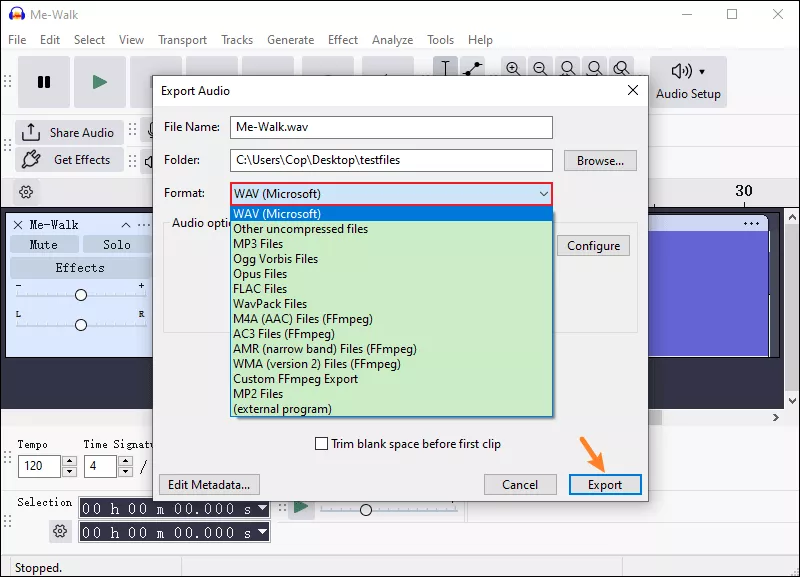Choose AC3 Files (FFmpeg) format

point(391,334)
